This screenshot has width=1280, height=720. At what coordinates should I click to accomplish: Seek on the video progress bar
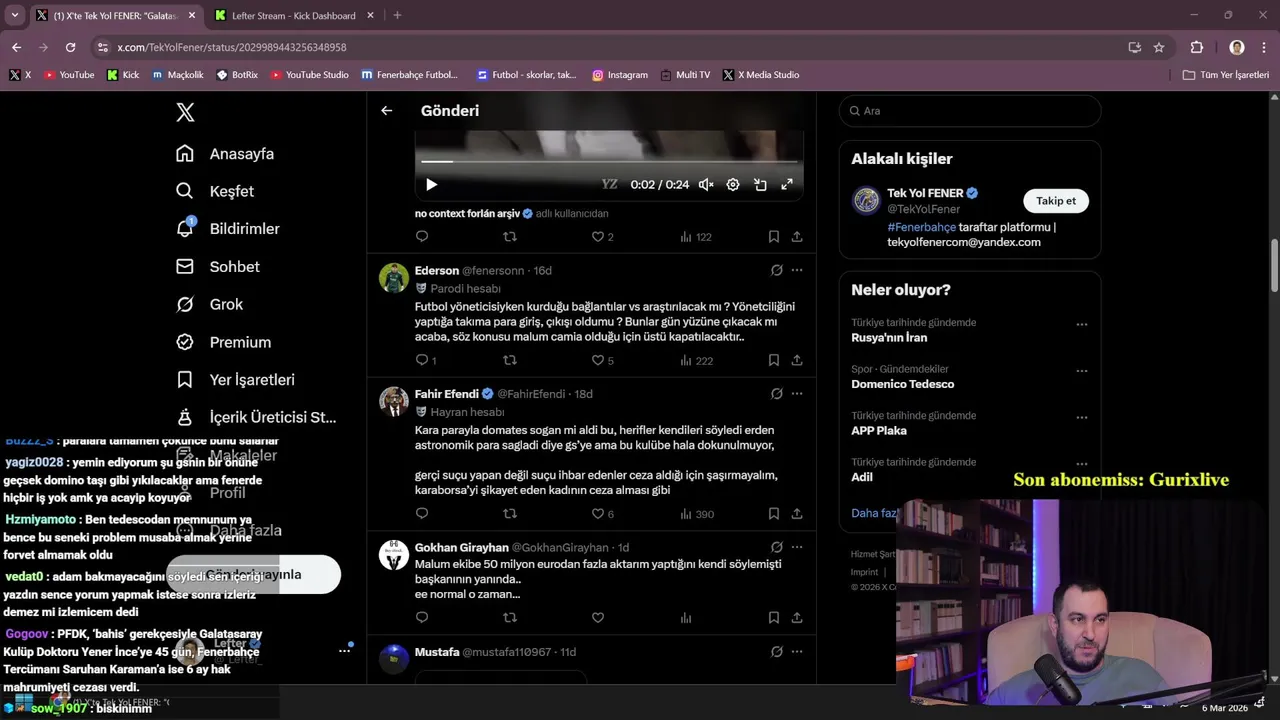point(609,161)
